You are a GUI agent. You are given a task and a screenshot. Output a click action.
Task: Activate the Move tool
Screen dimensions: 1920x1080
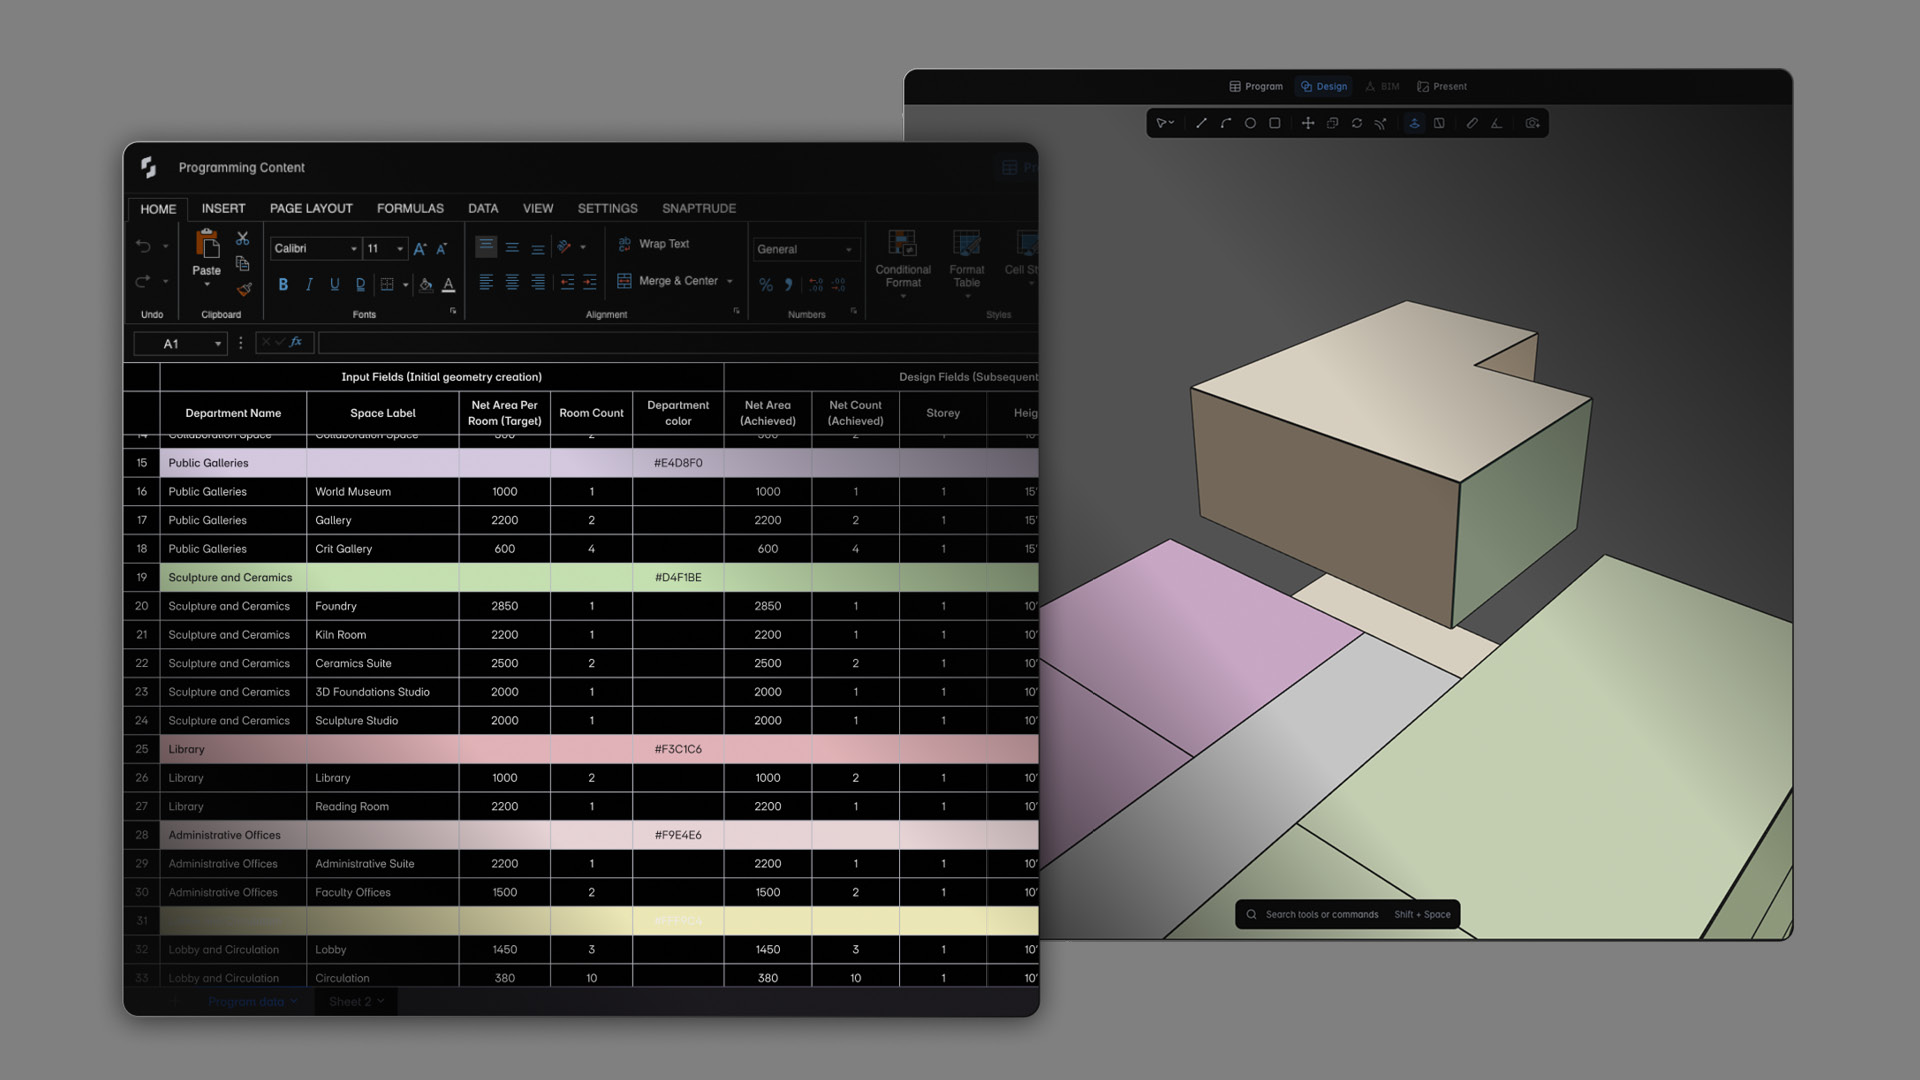[1307, 124]
